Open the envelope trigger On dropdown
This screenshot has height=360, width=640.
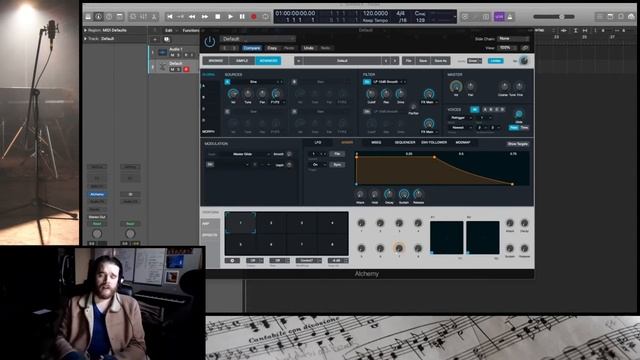click(317, 164)
